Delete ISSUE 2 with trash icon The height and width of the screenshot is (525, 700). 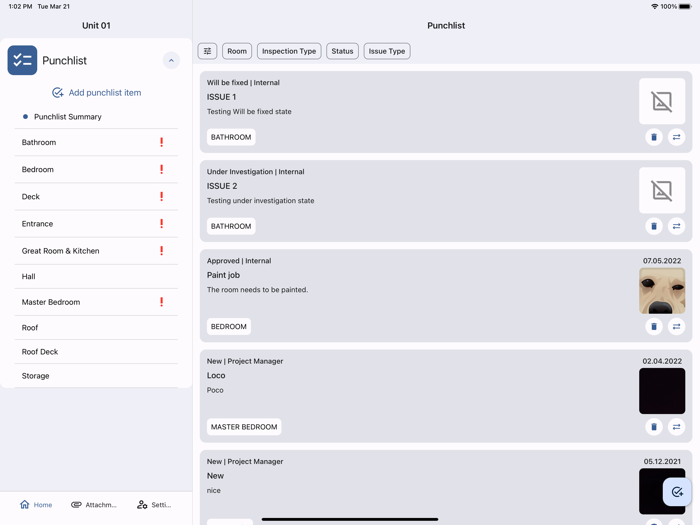(x=654, y=226)
